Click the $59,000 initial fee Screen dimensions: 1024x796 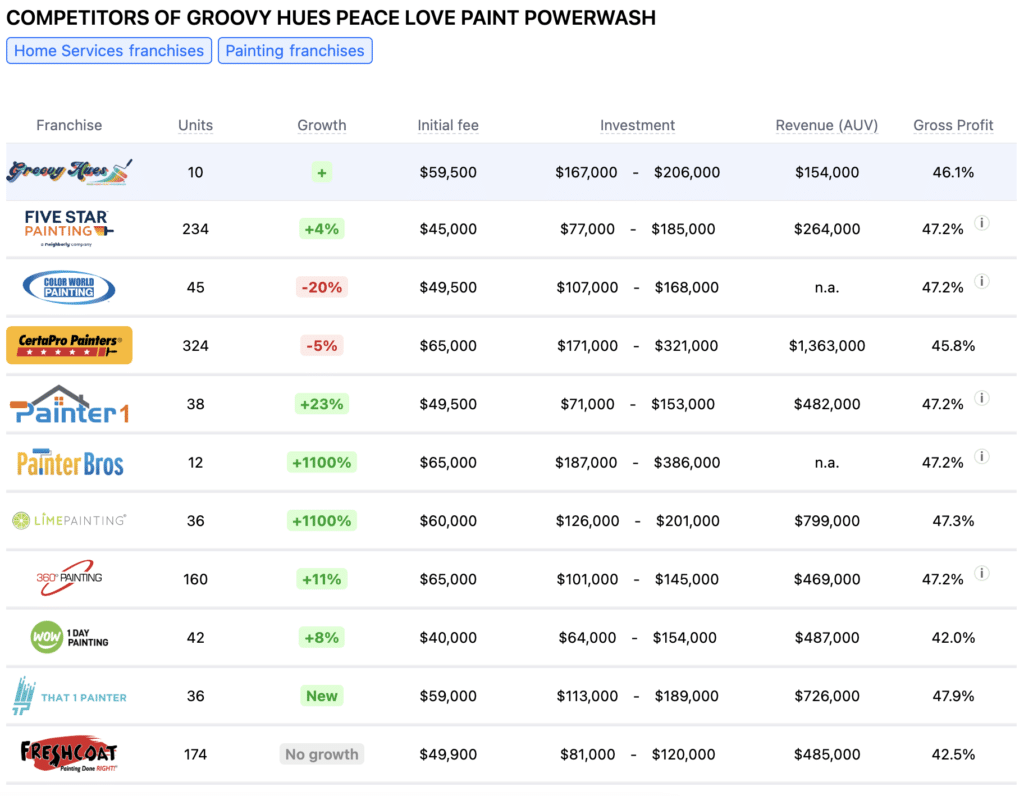(x=448, y=695)
